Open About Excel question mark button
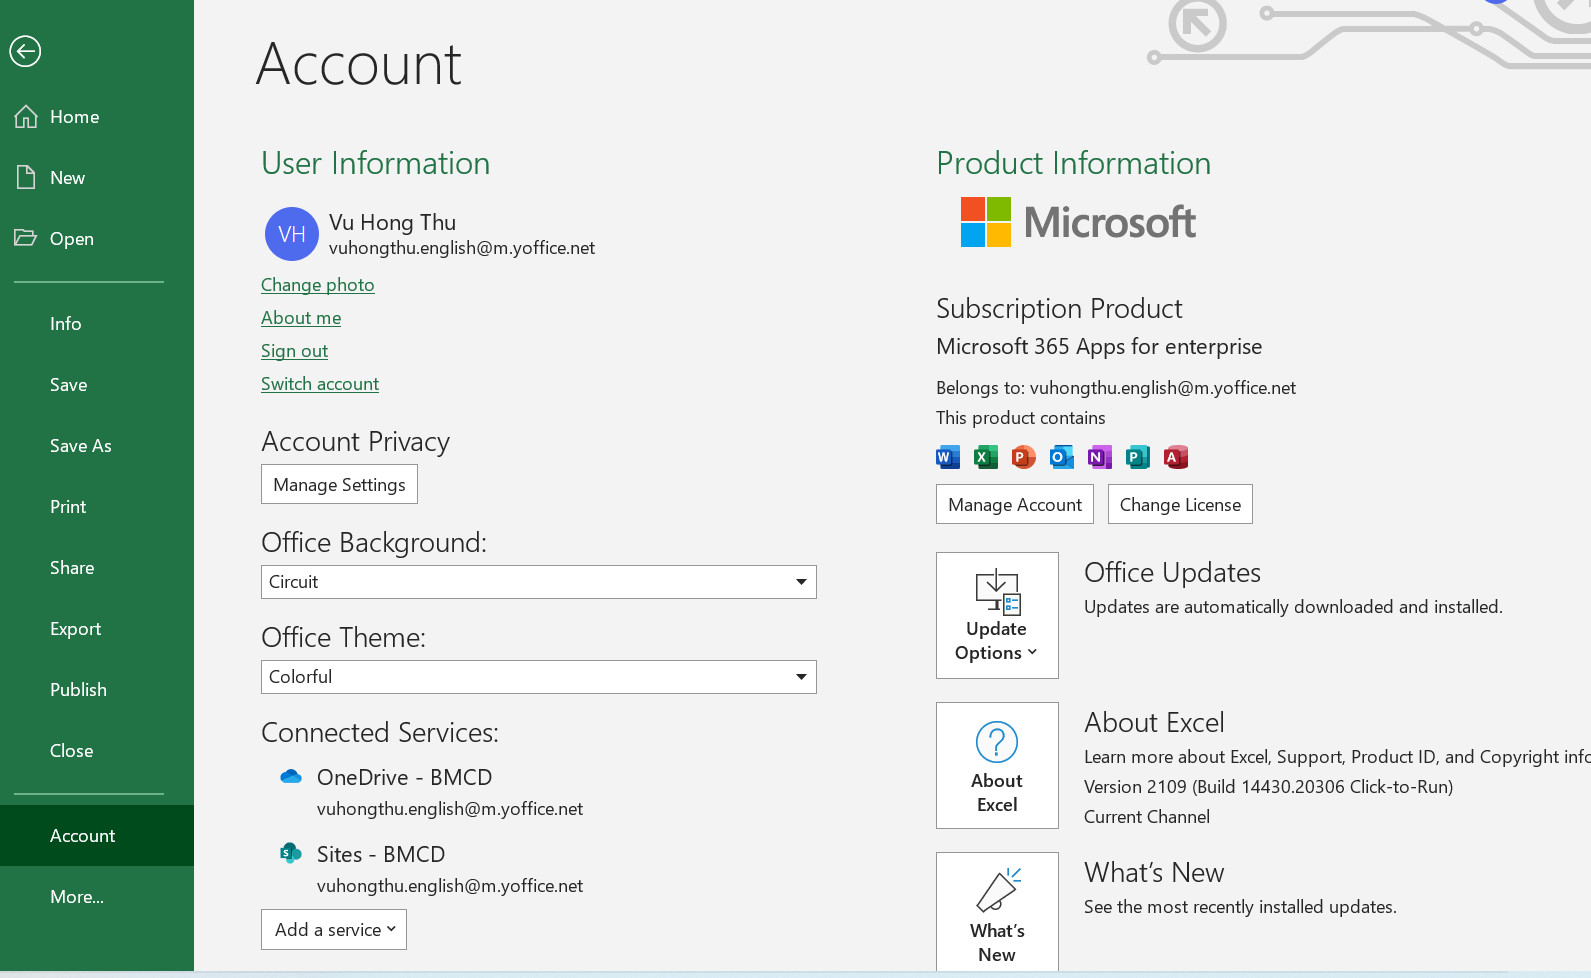 [997, 765]
